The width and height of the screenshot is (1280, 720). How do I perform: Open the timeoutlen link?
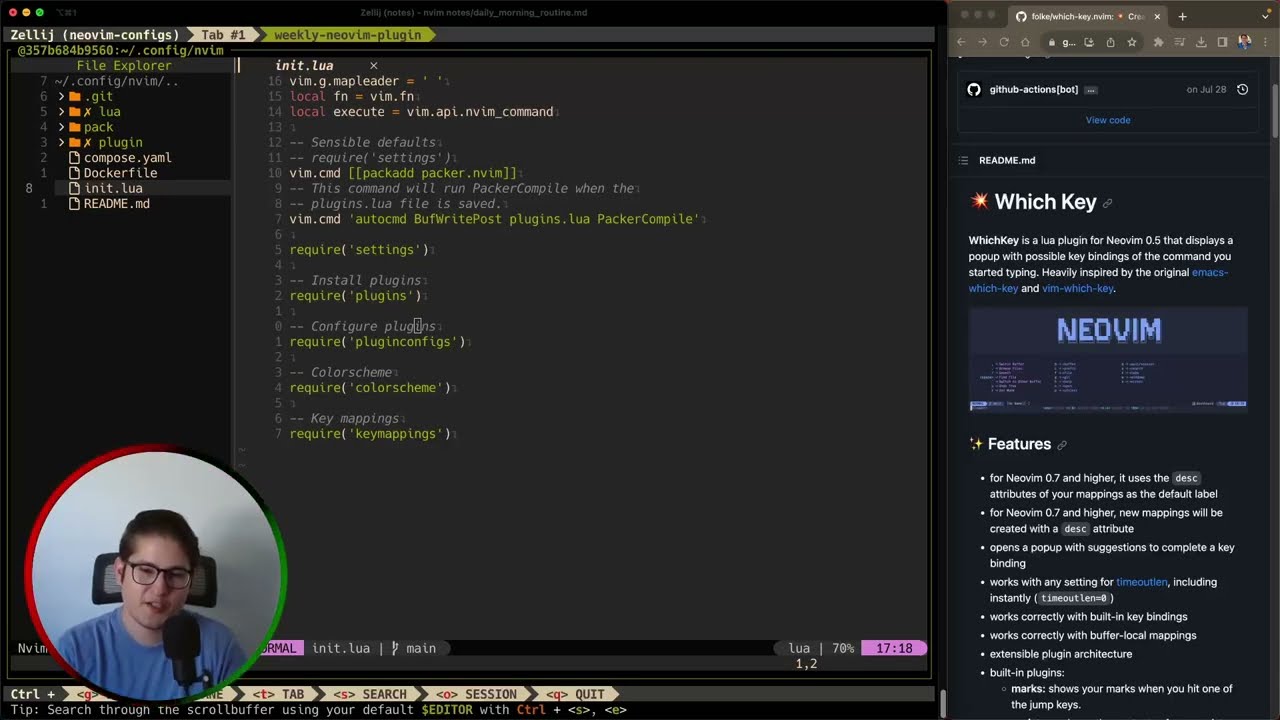(1141, 582)
